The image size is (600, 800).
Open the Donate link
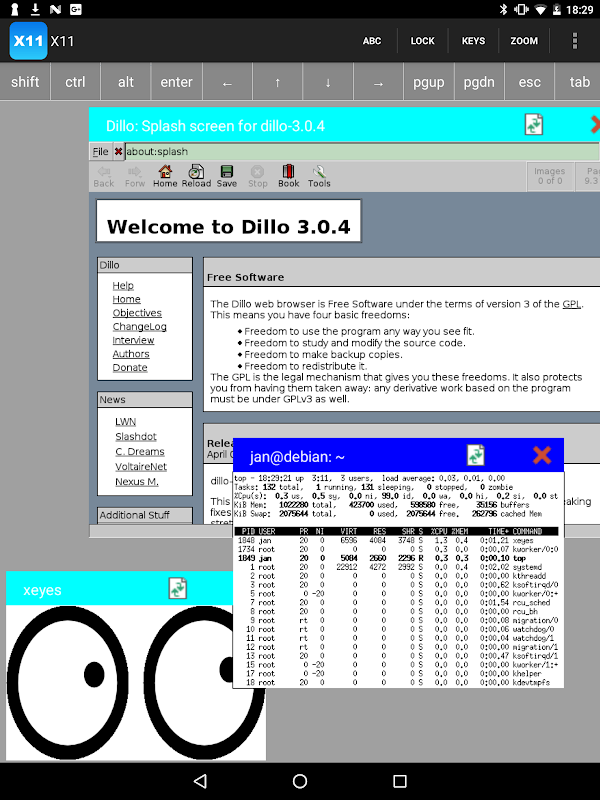[x=130, y=368]
